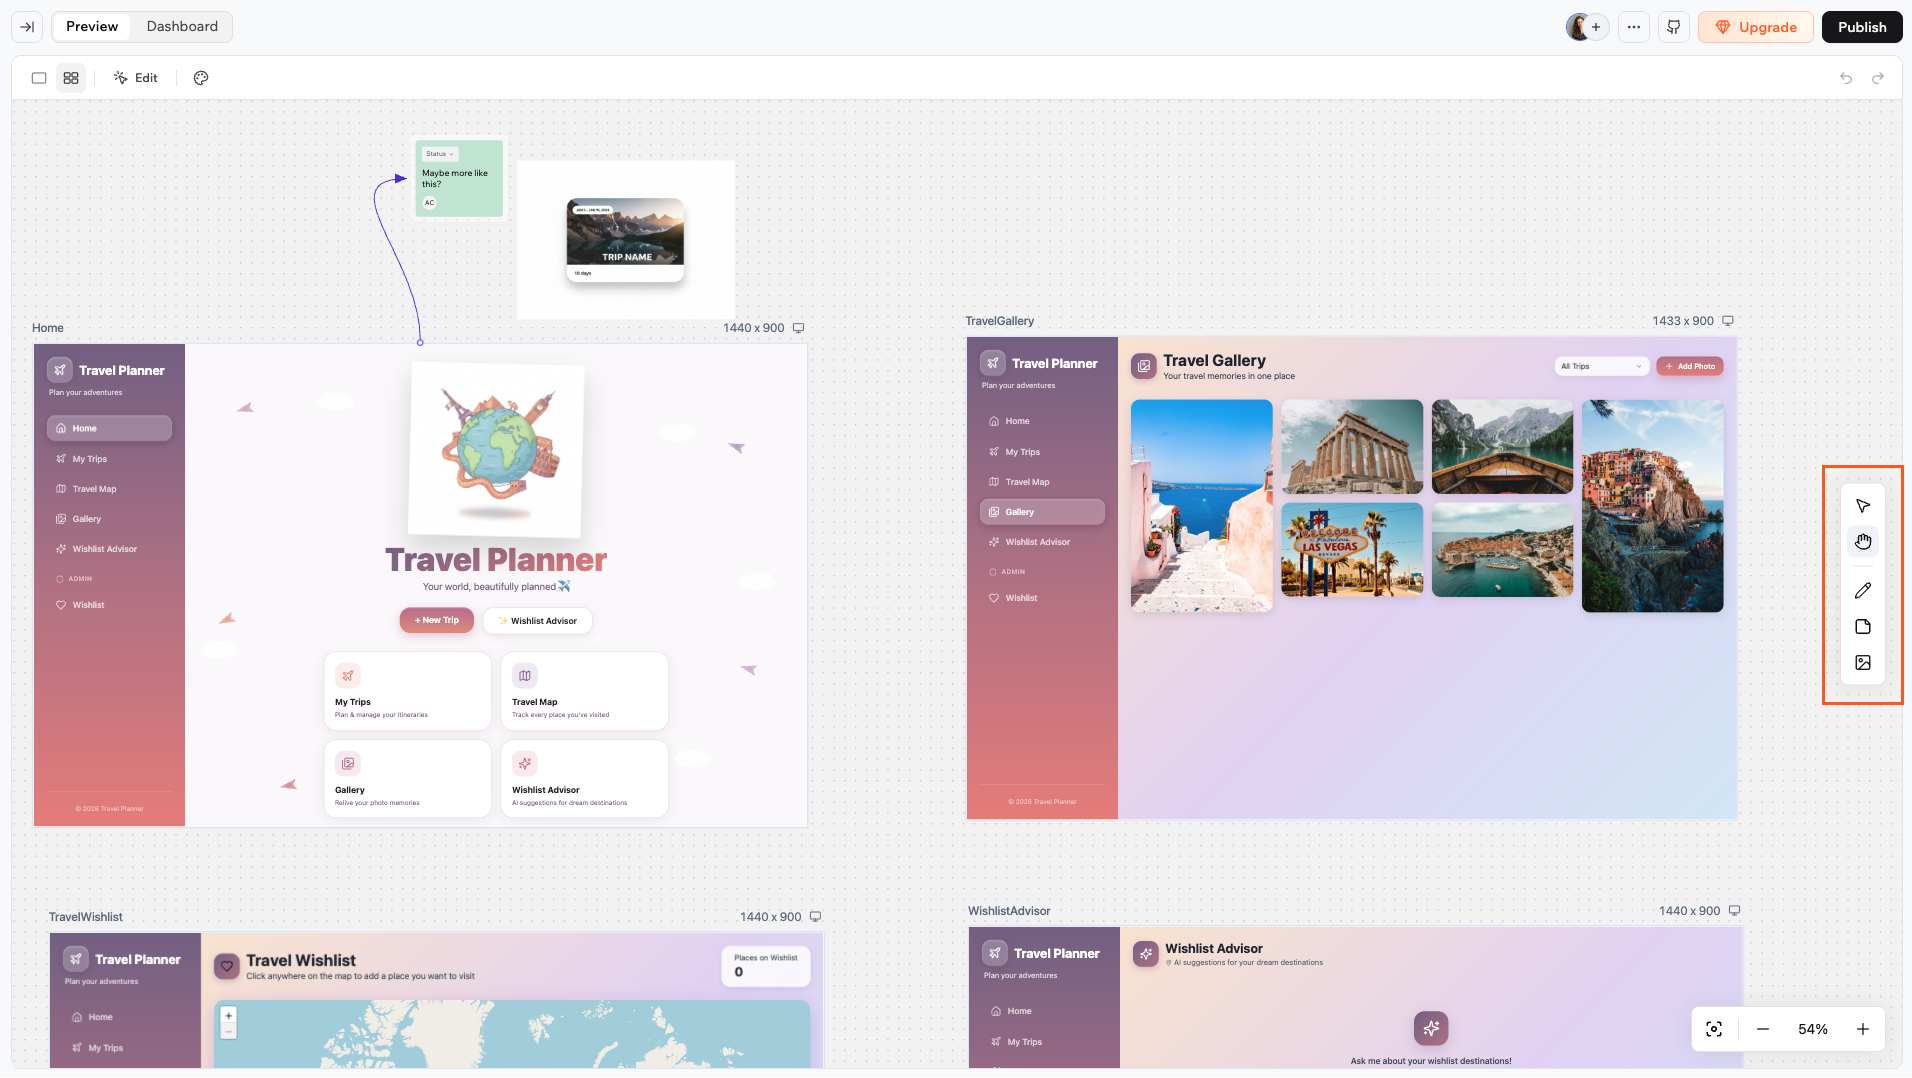This screenshot has height=1078, width=1912.
Task: Open the Status dropdown on the green note
Action: tap(440, 154)
